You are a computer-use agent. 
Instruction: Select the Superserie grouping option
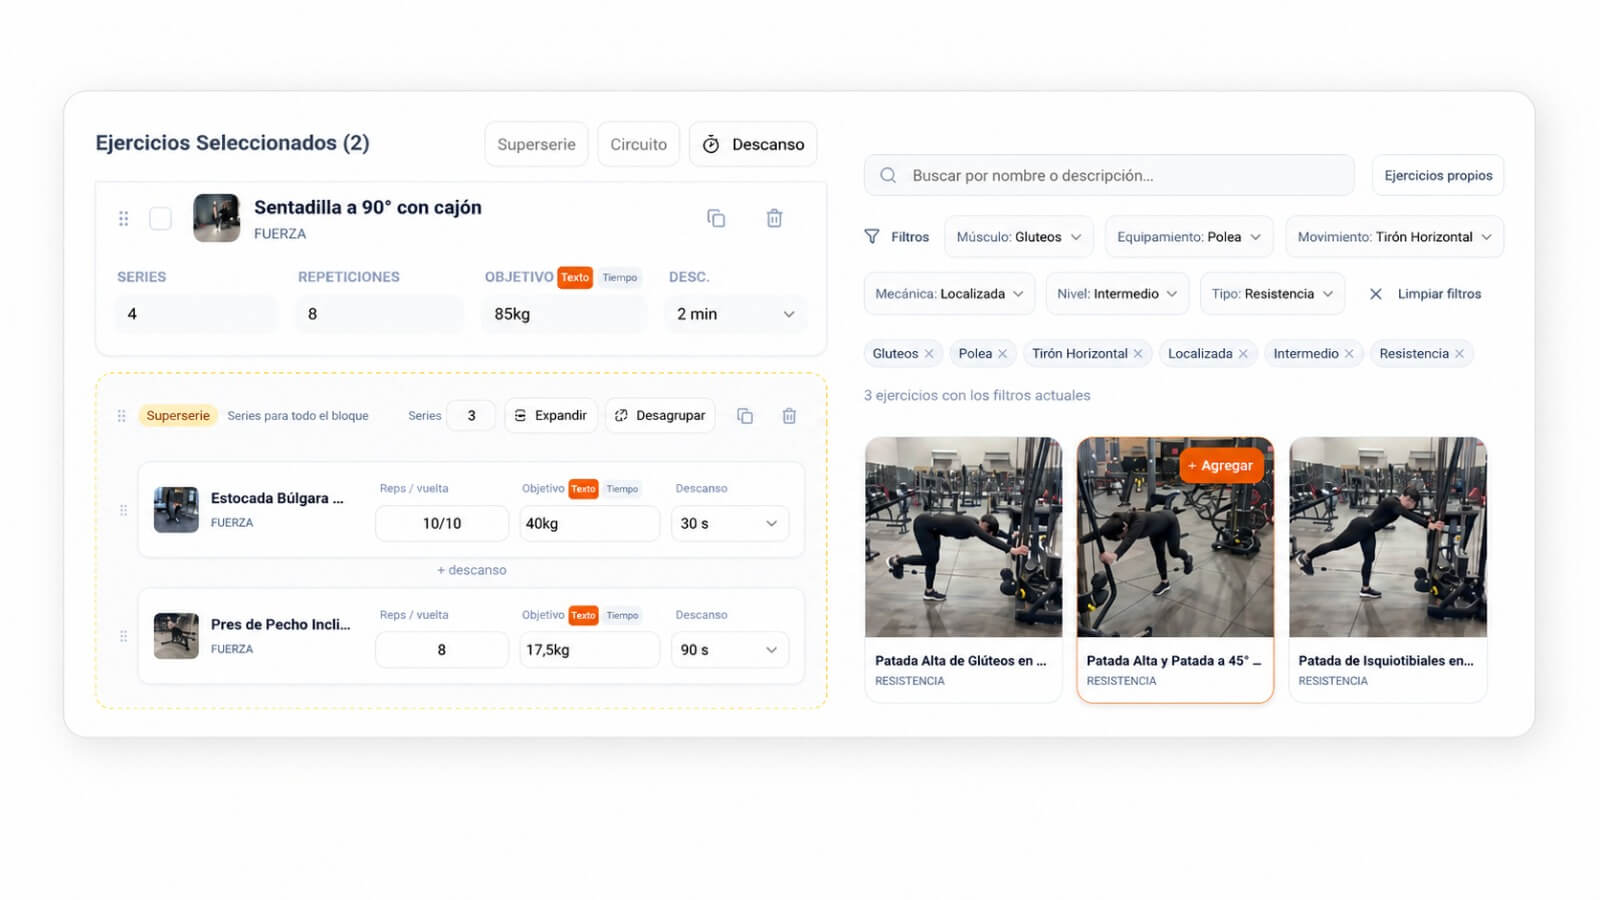coord(536,144)
